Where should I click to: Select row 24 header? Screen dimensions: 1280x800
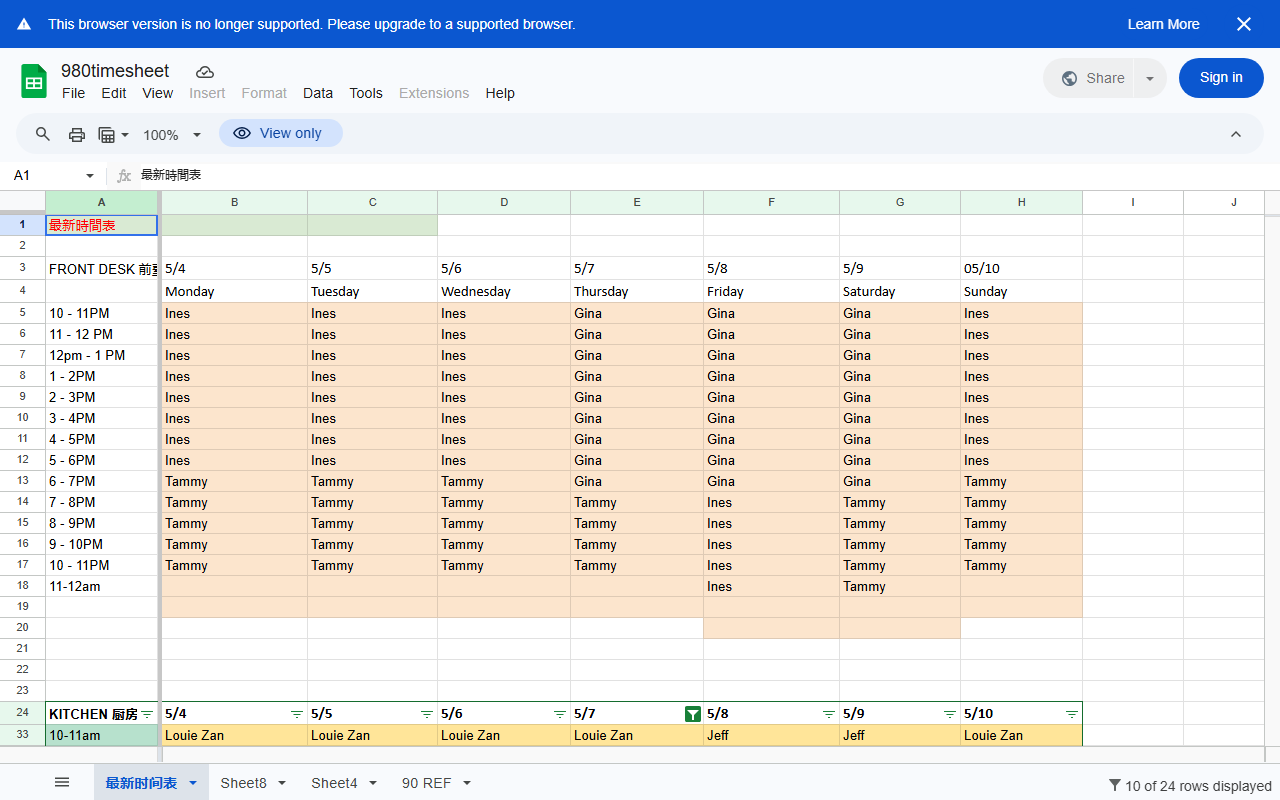click(x=23, y=713)
